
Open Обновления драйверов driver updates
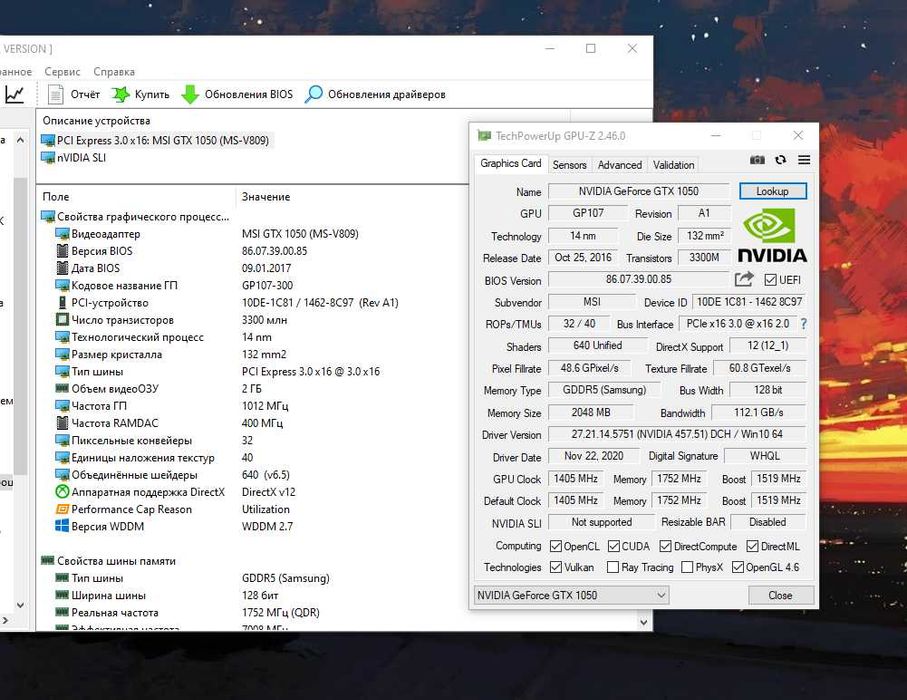coord(375,94)
